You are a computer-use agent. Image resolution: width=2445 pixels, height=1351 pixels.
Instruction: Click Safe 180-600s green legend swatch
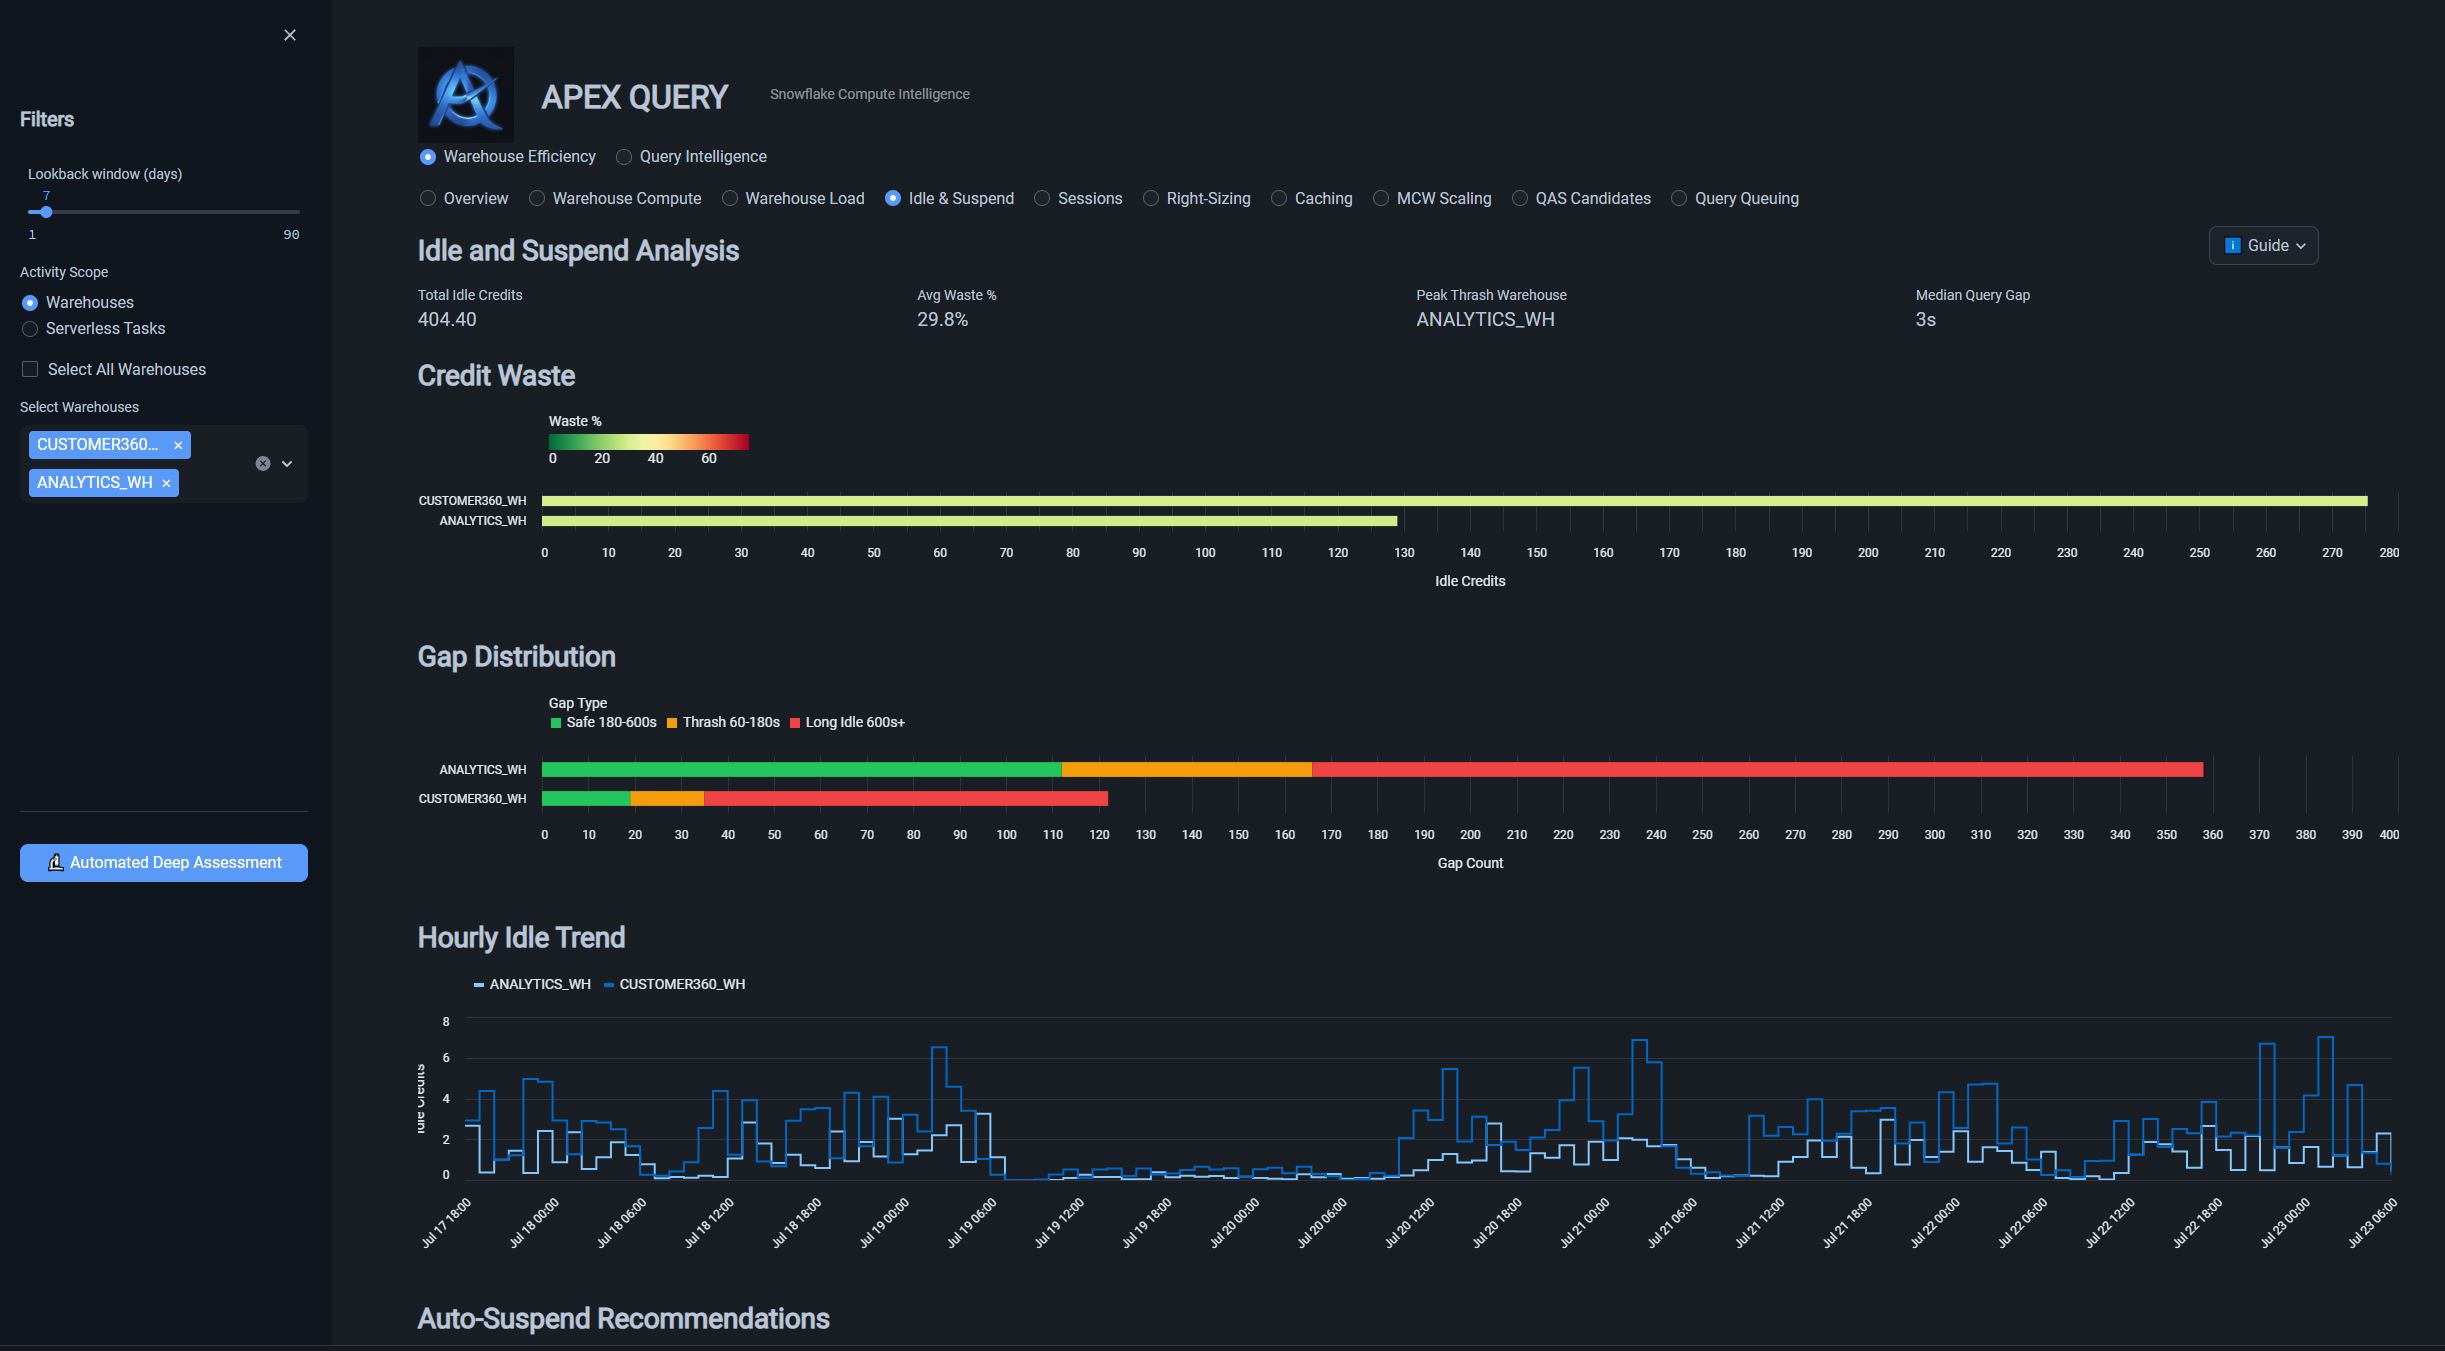tap(556, 723)
